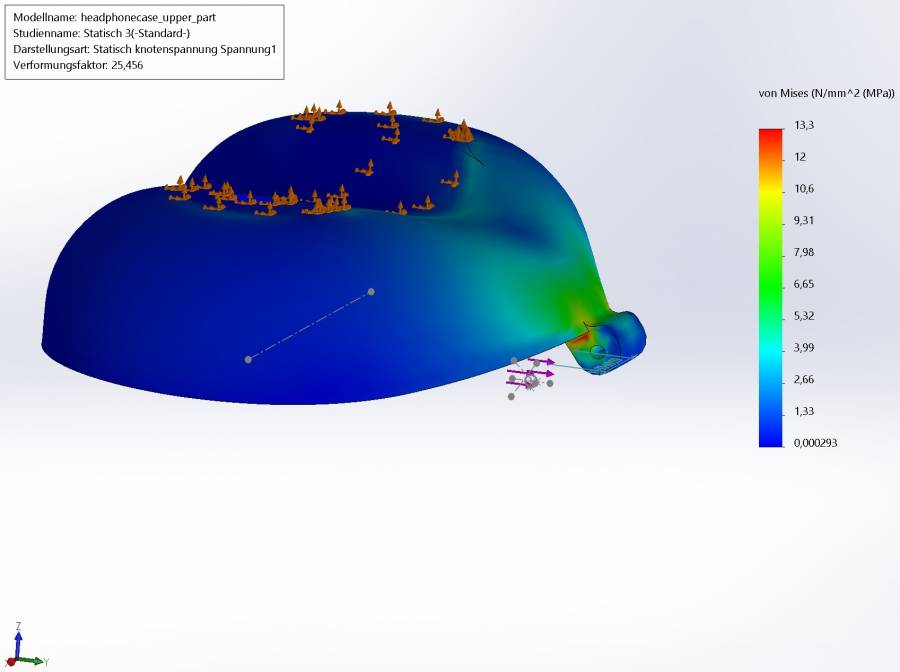This screenshot has width=900, height=672.
Task: Click the von Mises legend title
Action: (x=826, y=93)
